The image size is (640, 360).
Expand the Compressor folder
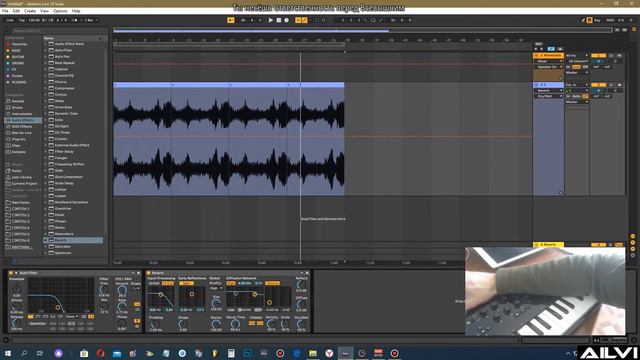coord(46,88)
